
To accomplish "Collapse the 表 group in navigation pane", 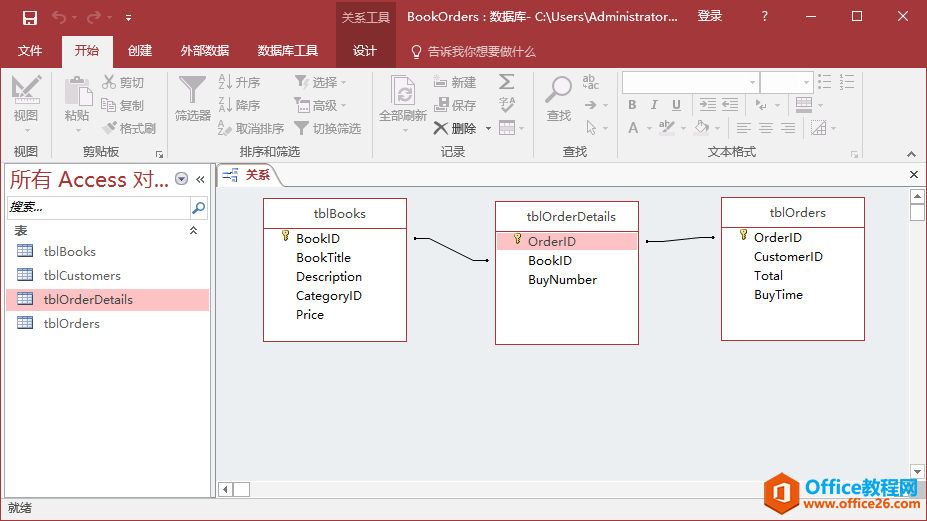I will (193, 231).
